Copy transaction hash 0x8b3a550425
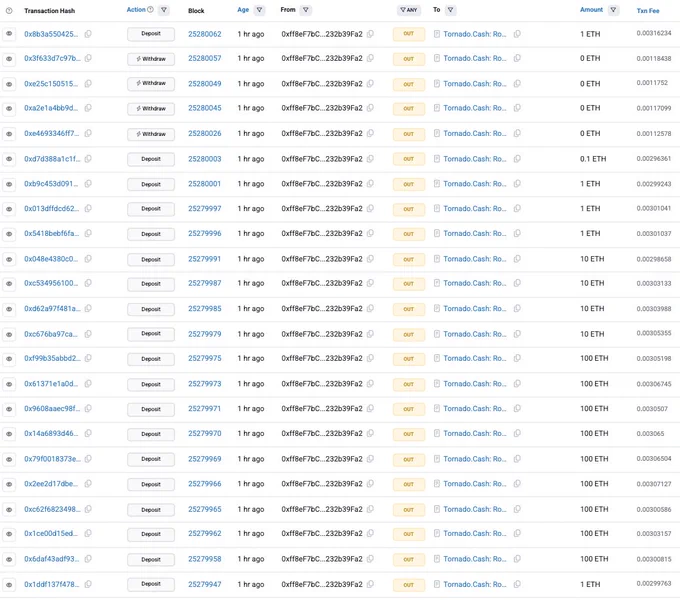This screenshot has height=600, width=680. tap(88, 34)
